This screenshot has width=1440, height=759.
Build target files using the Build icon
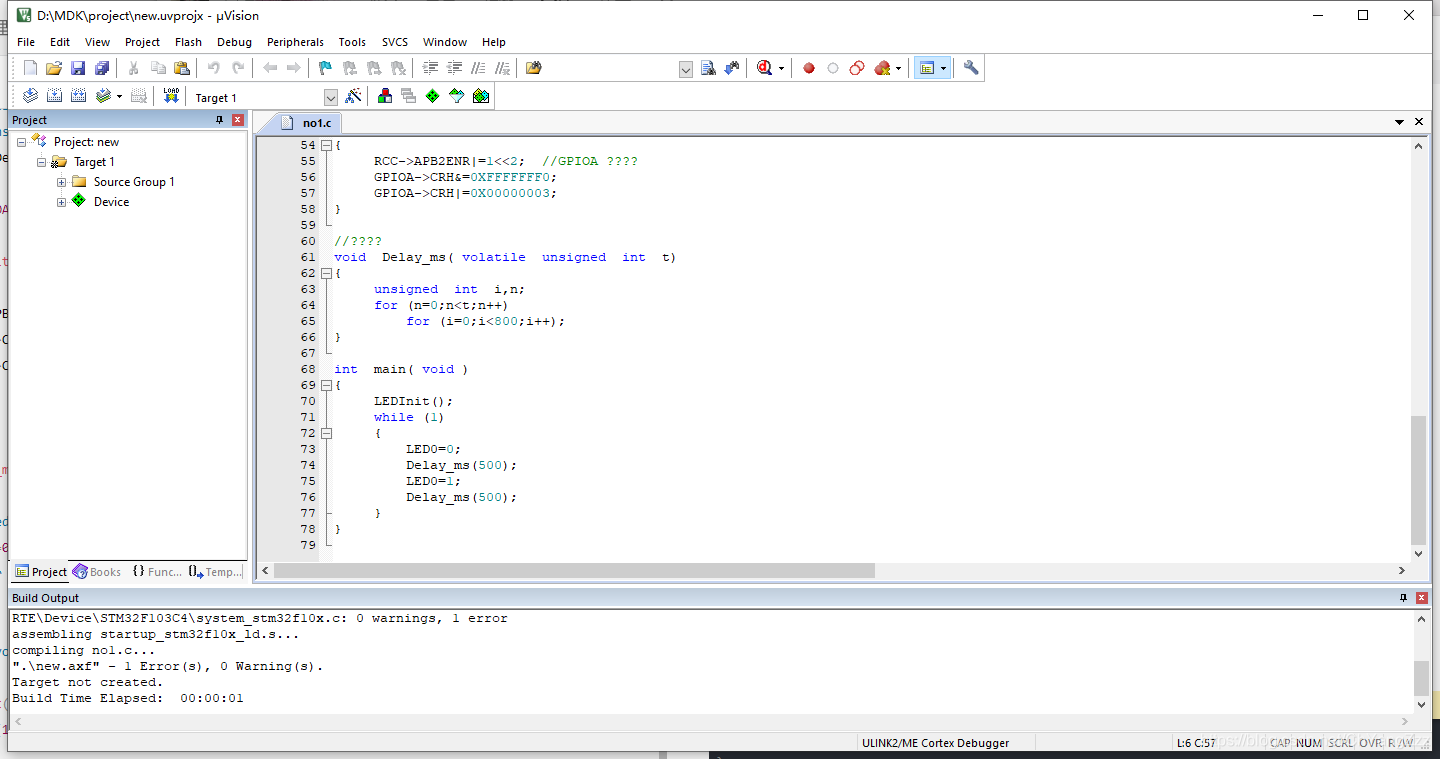coord(54,96)
